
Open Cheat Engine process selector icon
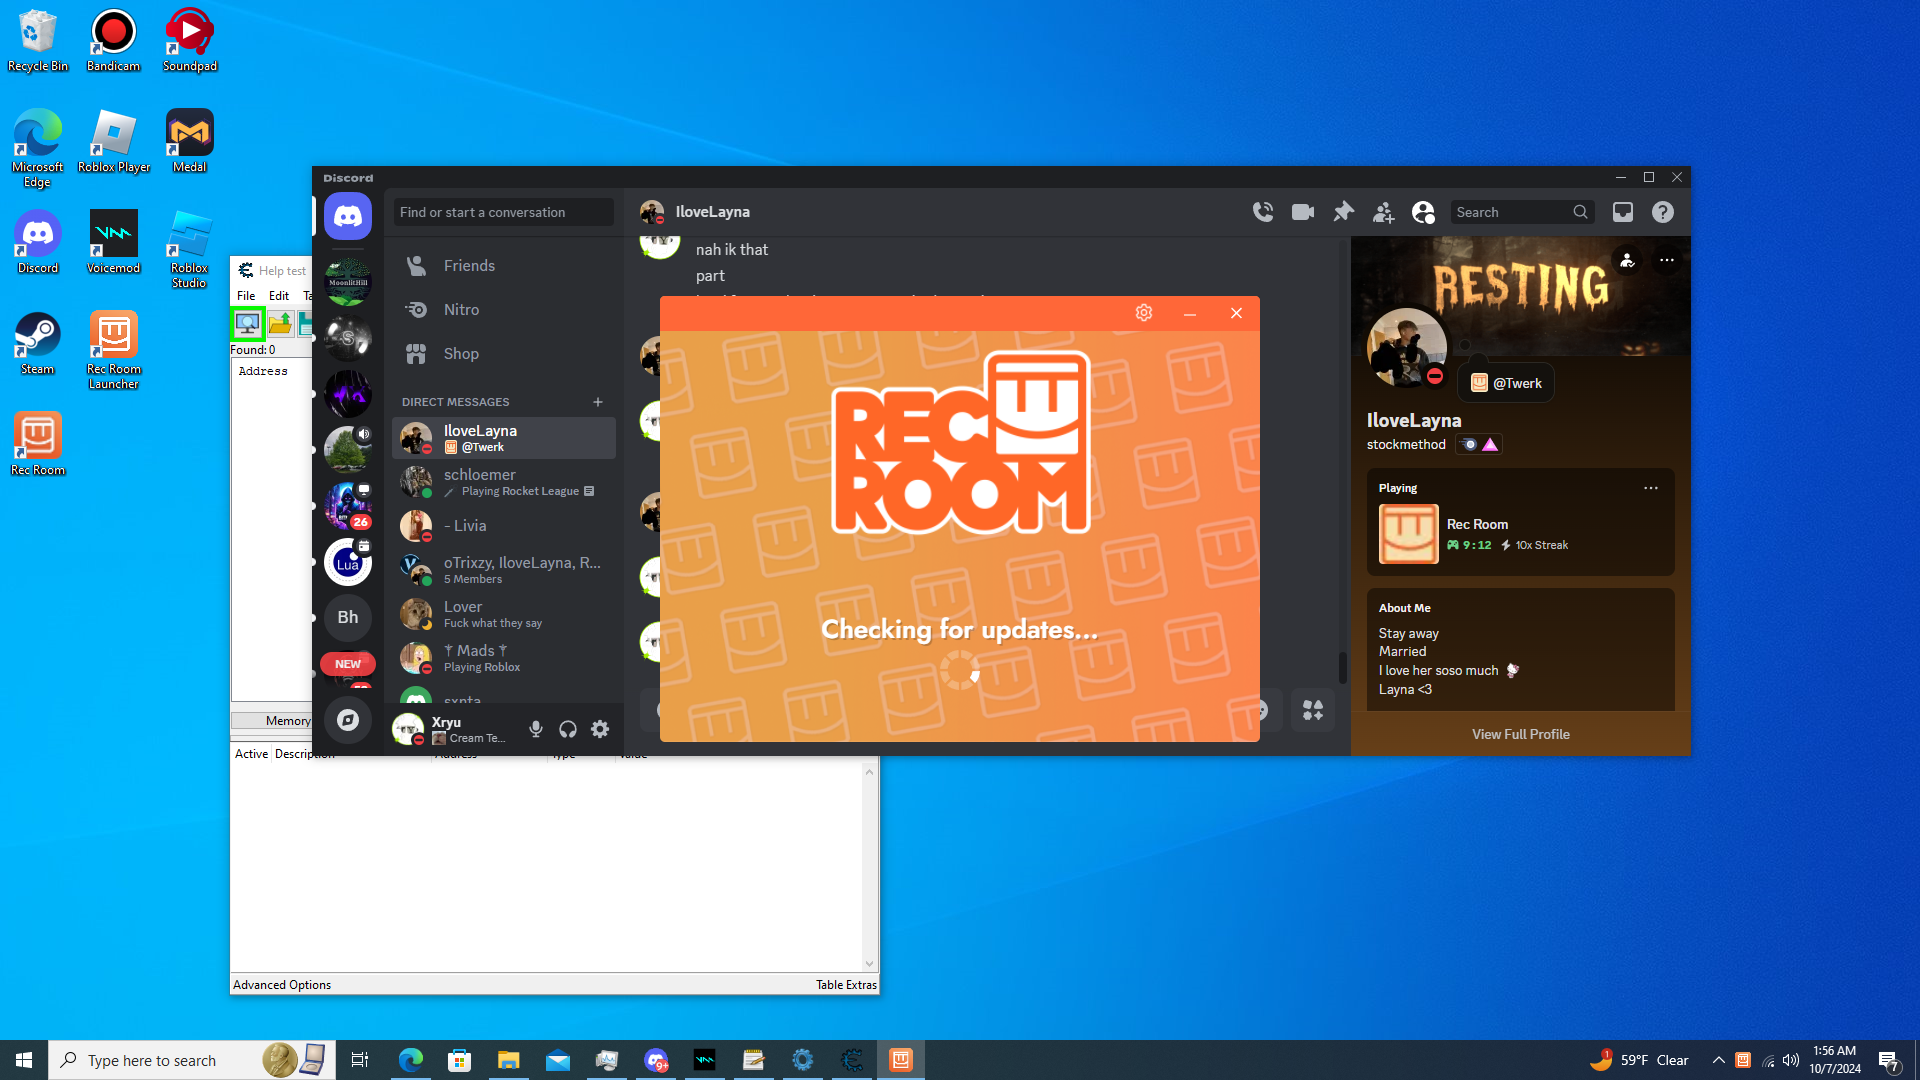pos(247,323)
